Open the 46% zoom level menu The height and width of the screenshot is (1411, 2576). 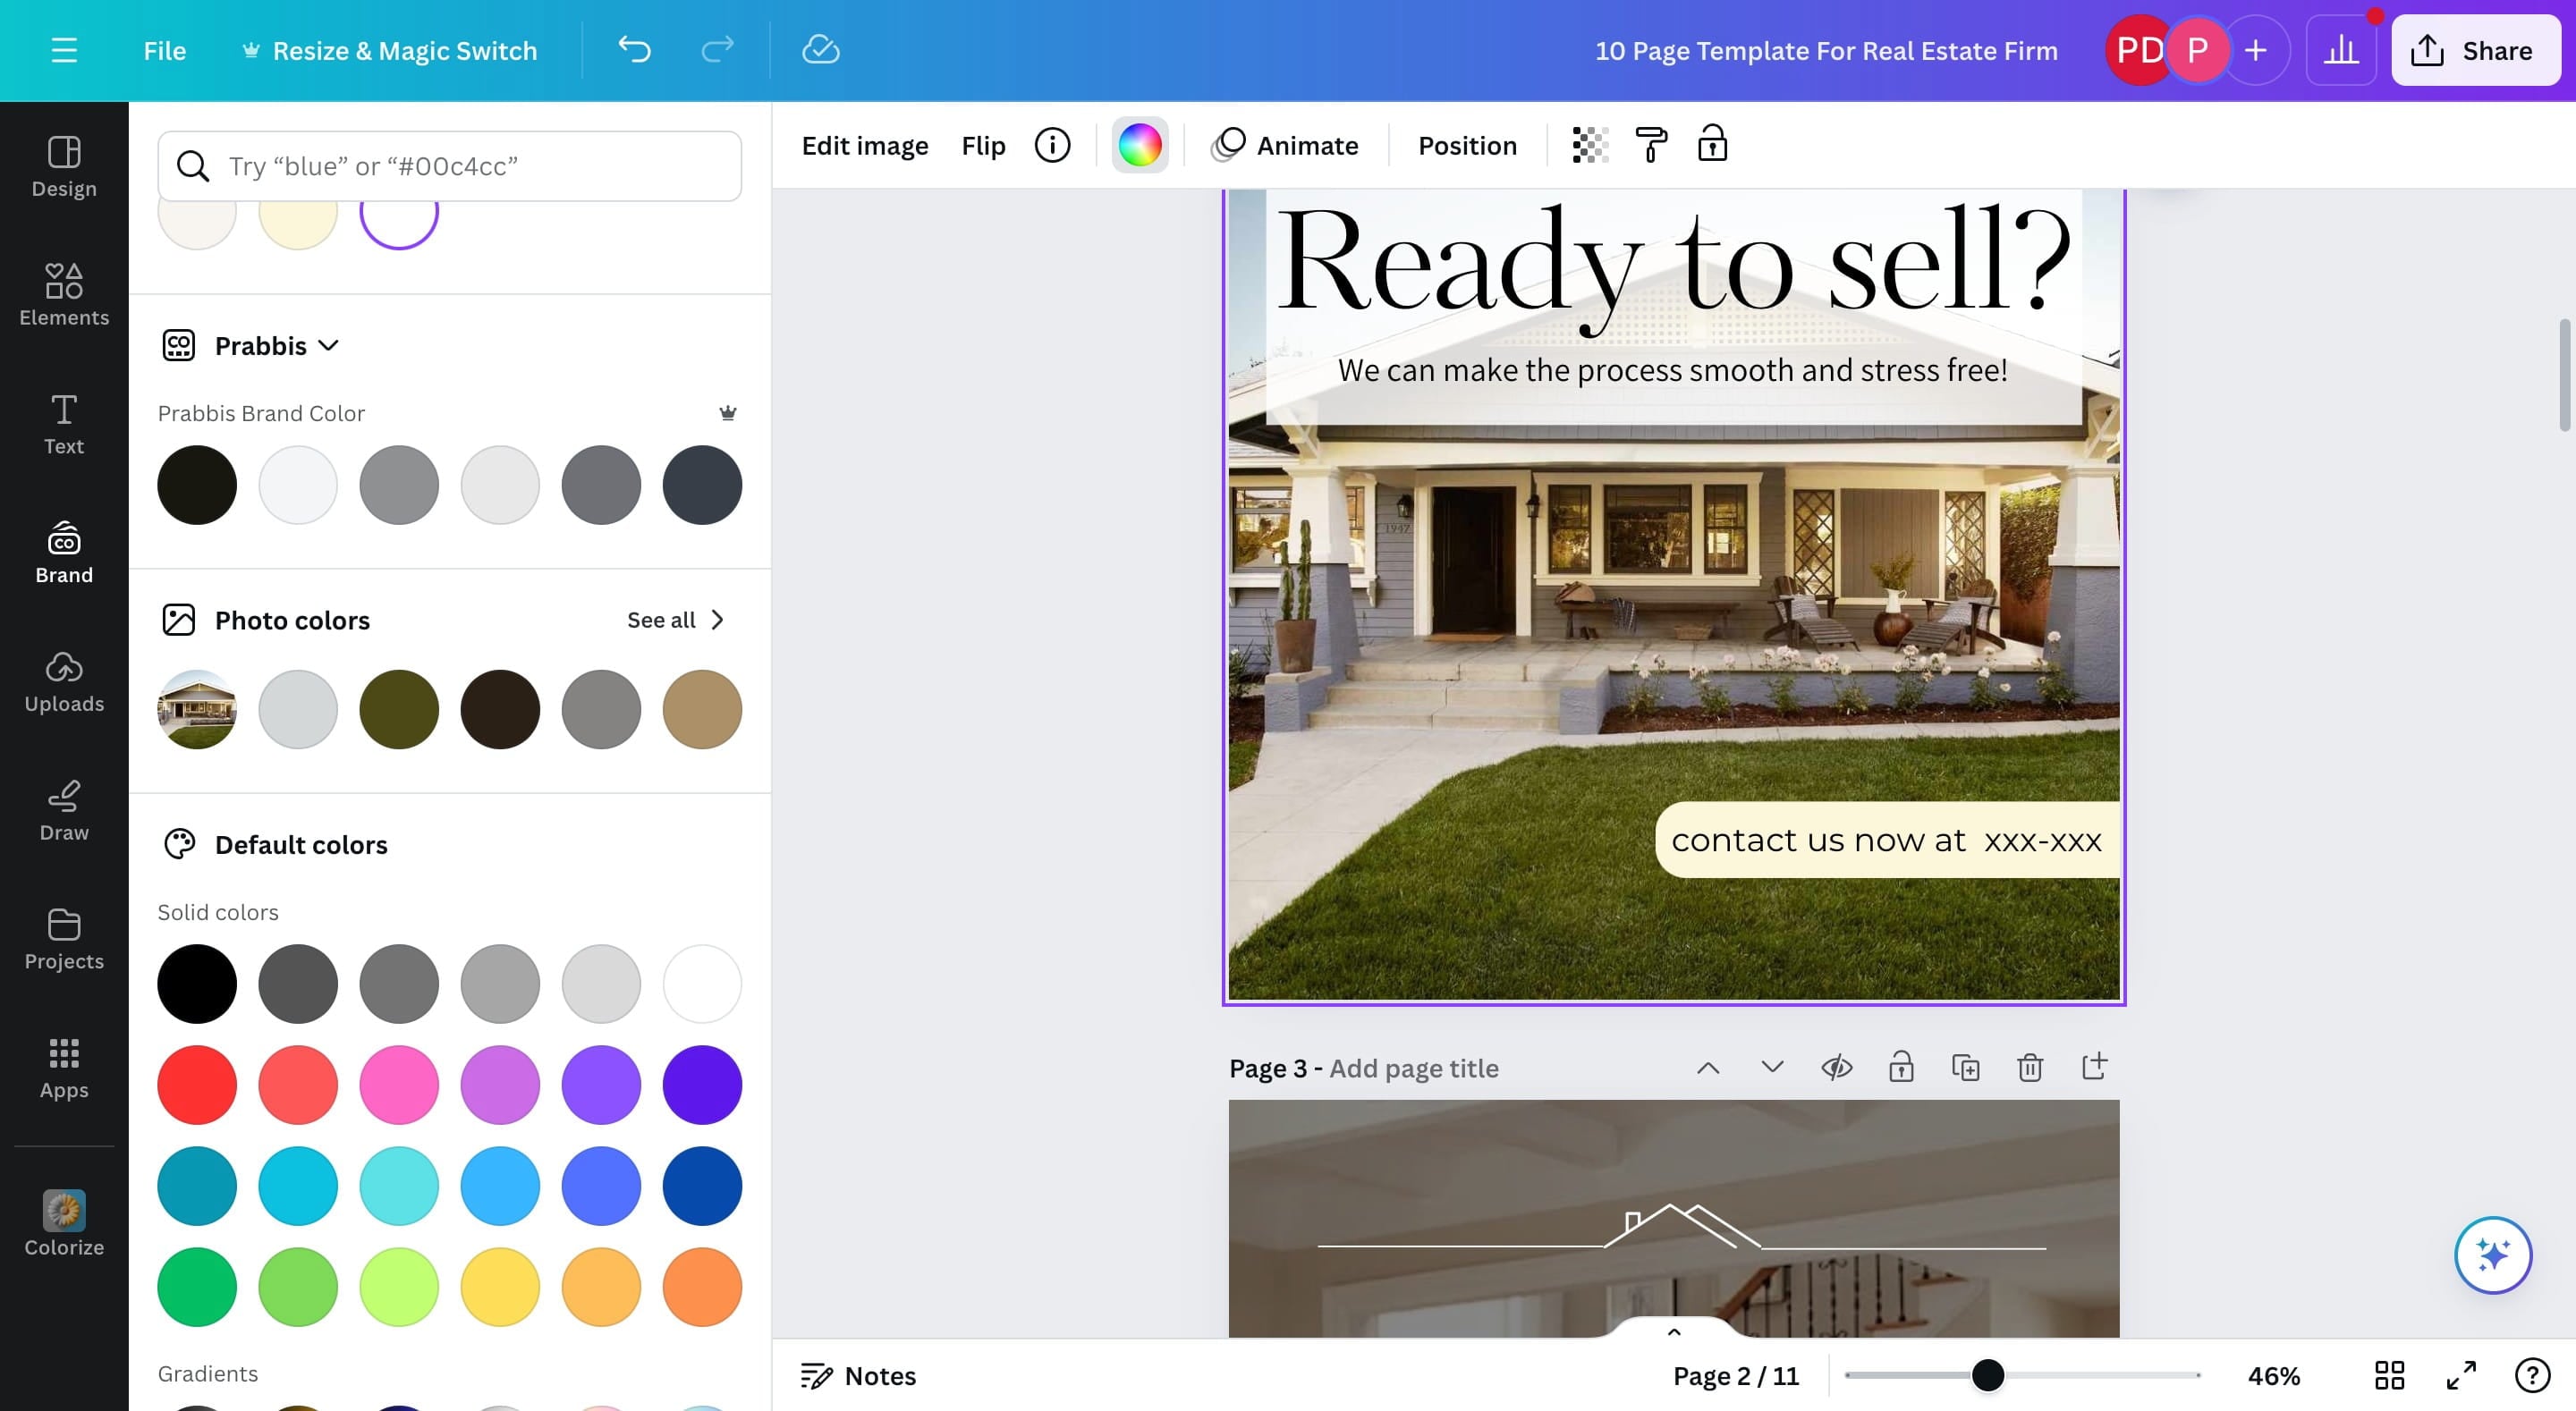pos(2274,1375)
